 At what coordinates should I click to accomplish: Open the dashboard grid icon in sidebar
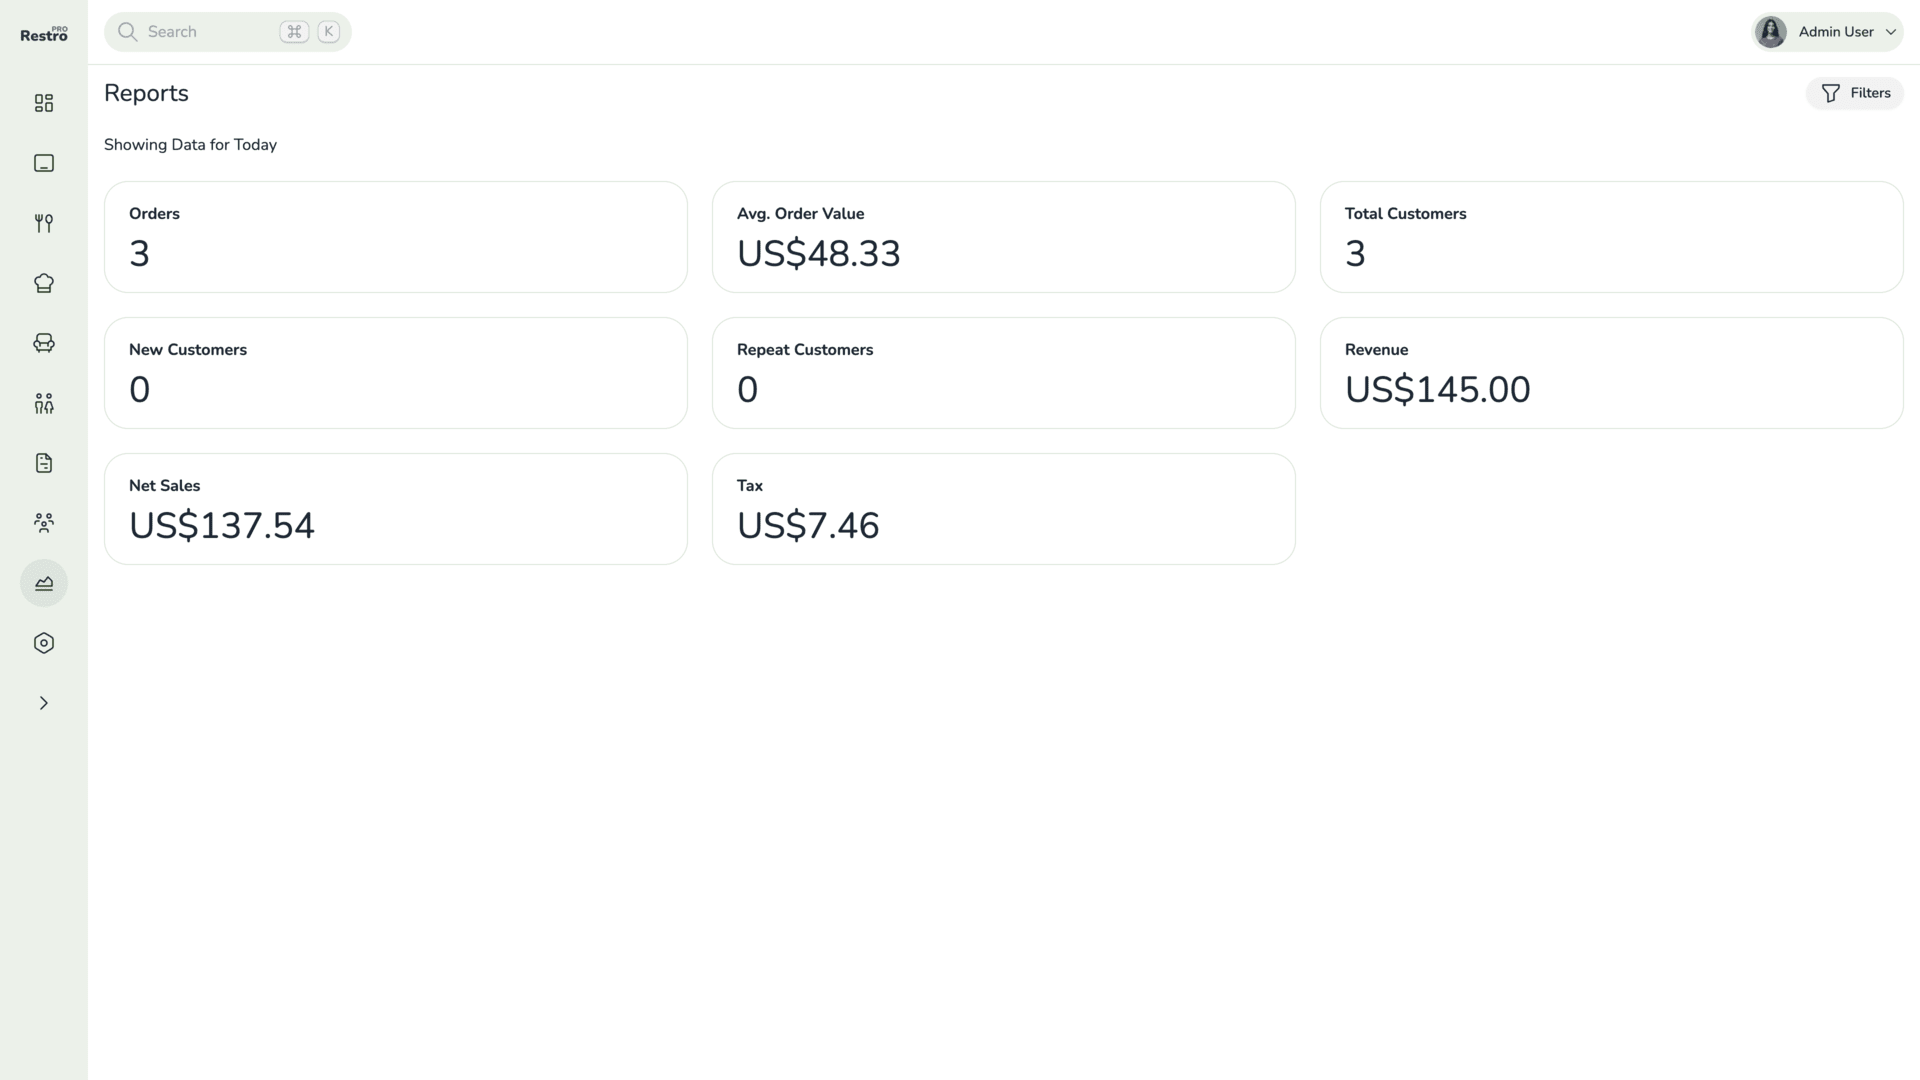[x=44, y=103]
